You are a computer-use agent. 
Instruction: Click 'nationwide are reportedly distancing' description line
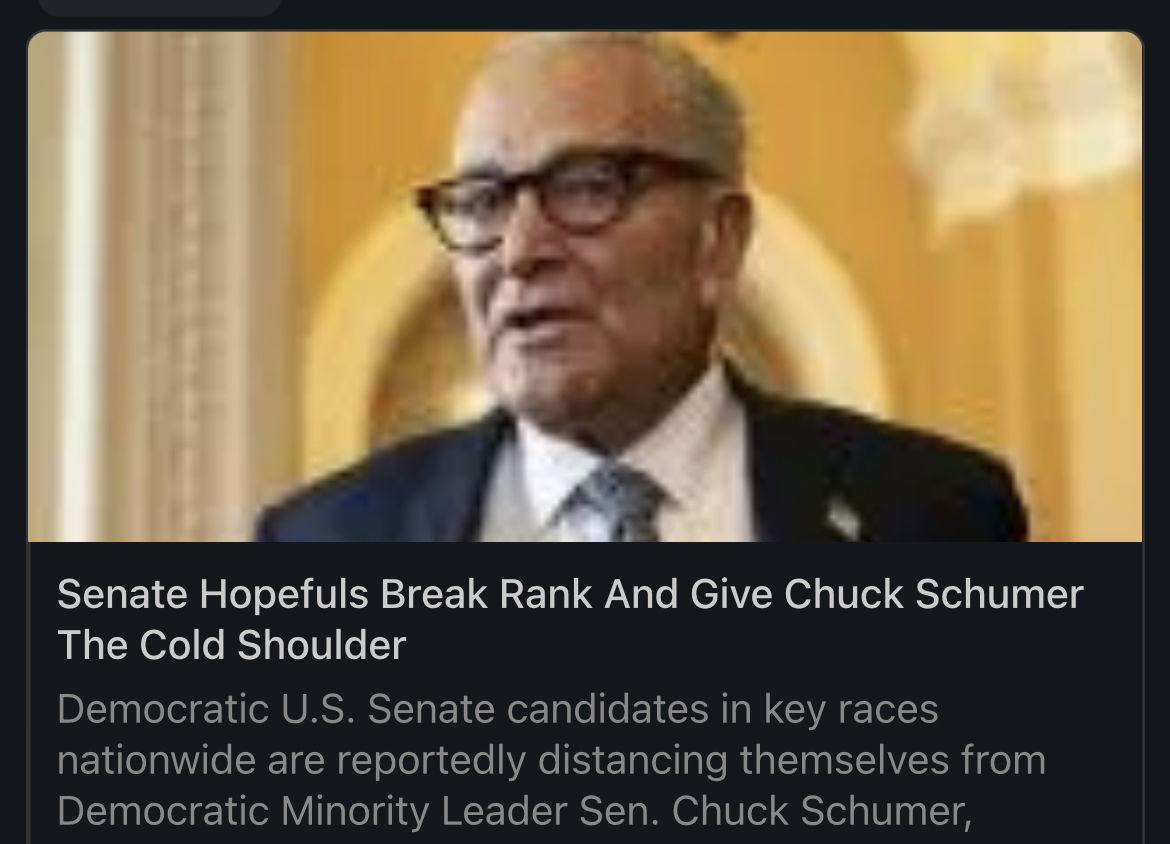pyautogui.click(x=551, y=760)
